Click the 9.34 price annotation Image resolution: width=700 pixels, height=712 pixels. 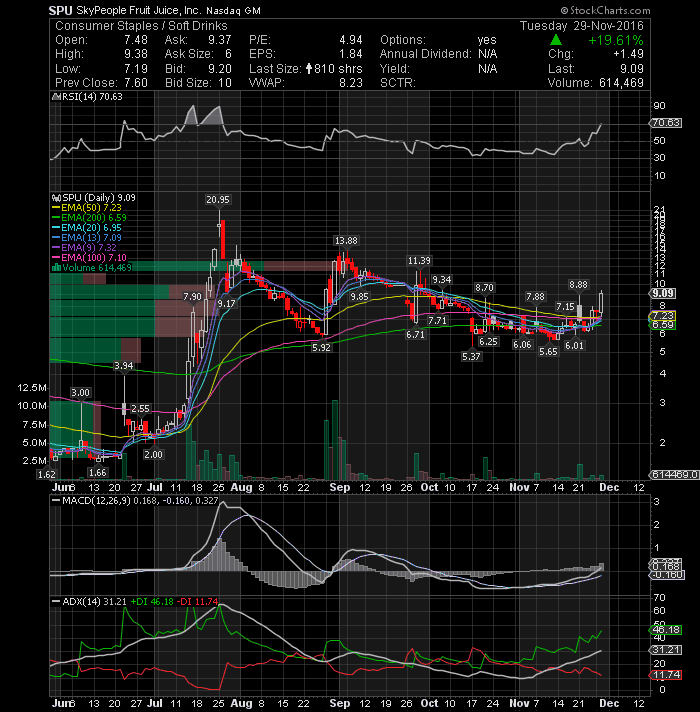pos(442,280)
